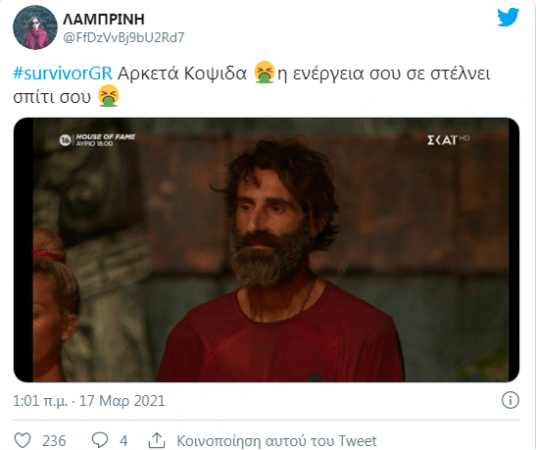Like the tweet with the heart icon
This screenshot has width=536, height=450.
[x=23, y=440]
